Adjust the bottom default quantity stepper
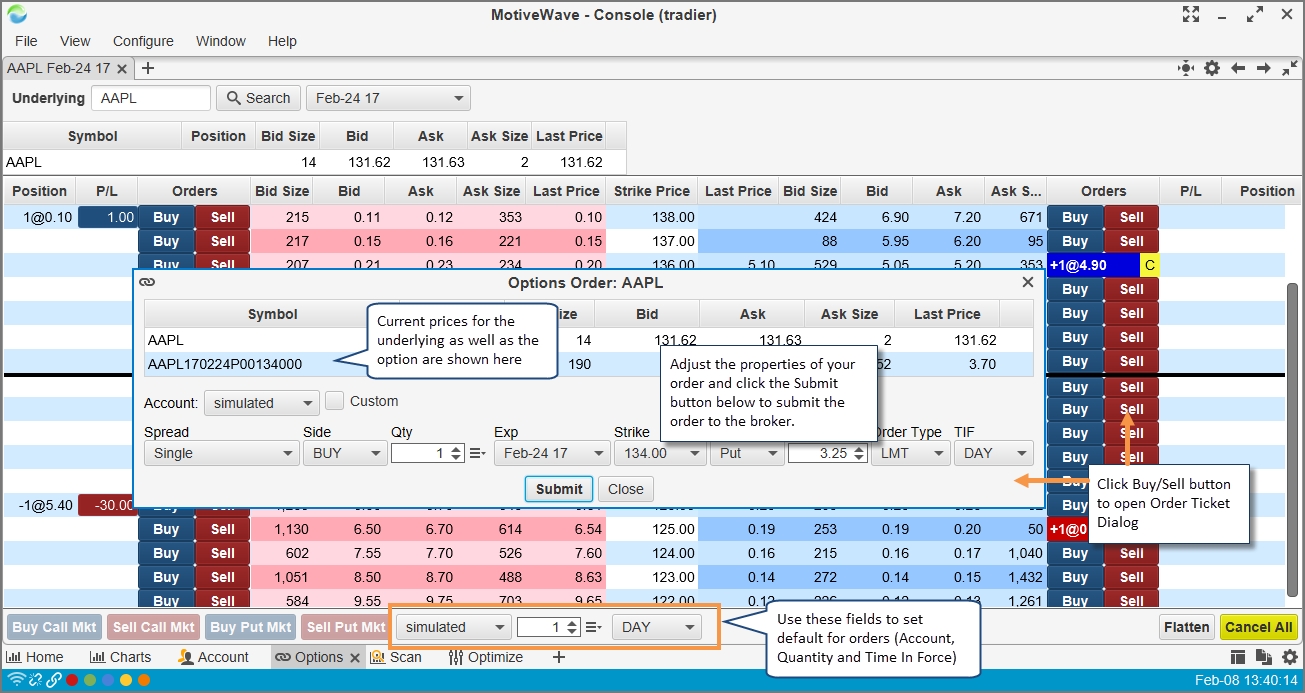The height and width of the screenshot is (693, 1305). (572, 627)
